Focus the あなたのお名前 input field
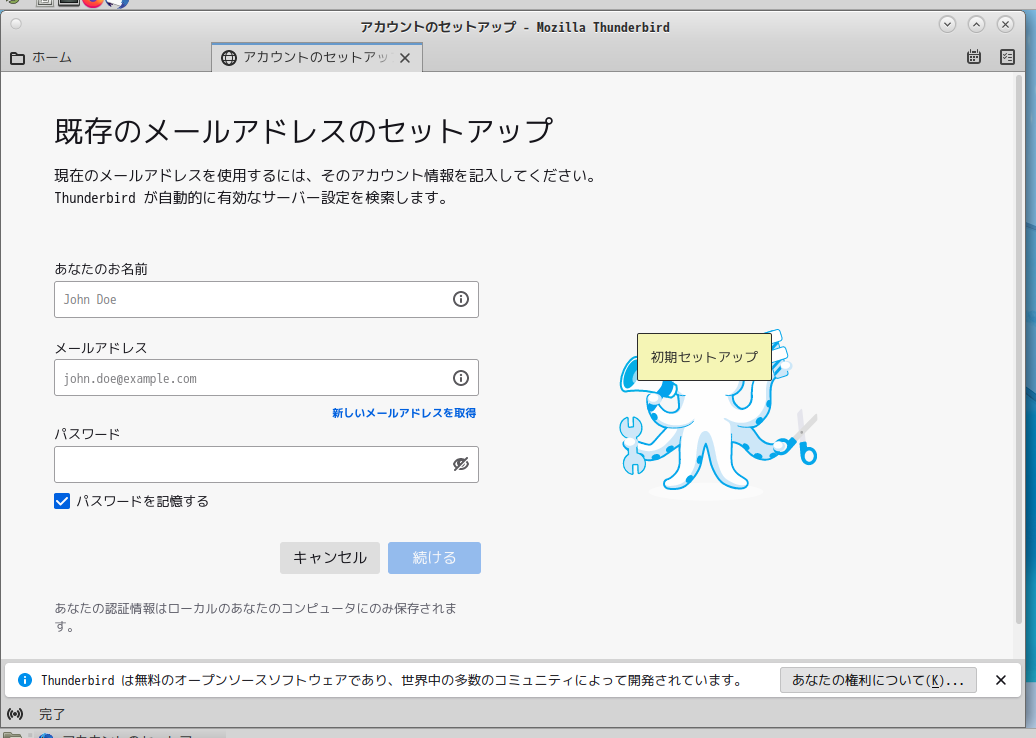 [266, 299]
